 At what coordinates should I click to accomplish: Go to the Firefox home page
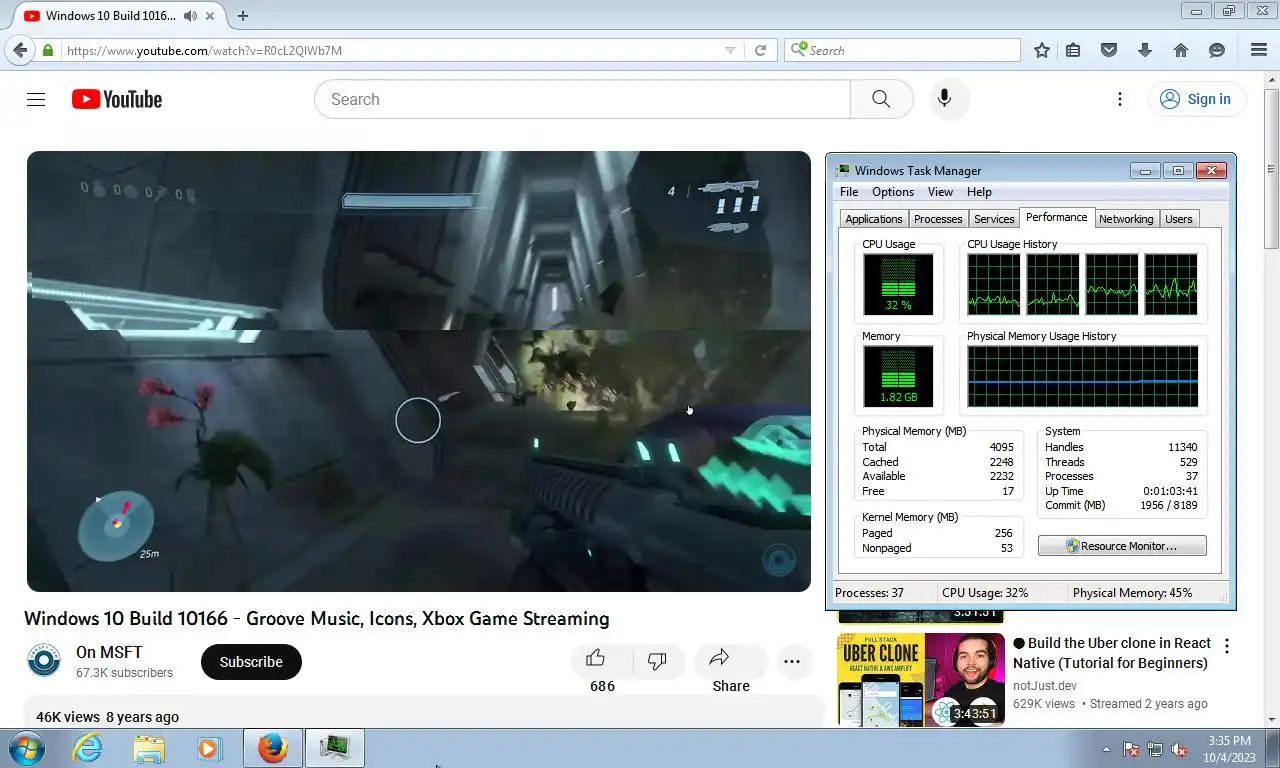point(1181,50)
